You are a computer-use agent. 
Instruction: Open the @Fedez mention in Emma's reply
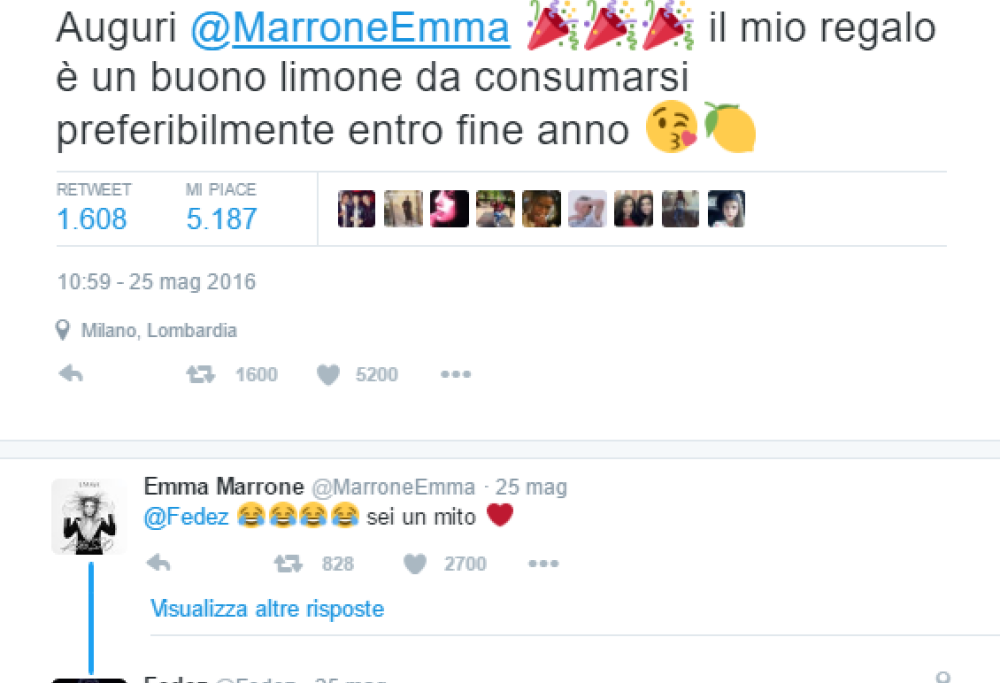pyautogui.click(x=186, y=517)
